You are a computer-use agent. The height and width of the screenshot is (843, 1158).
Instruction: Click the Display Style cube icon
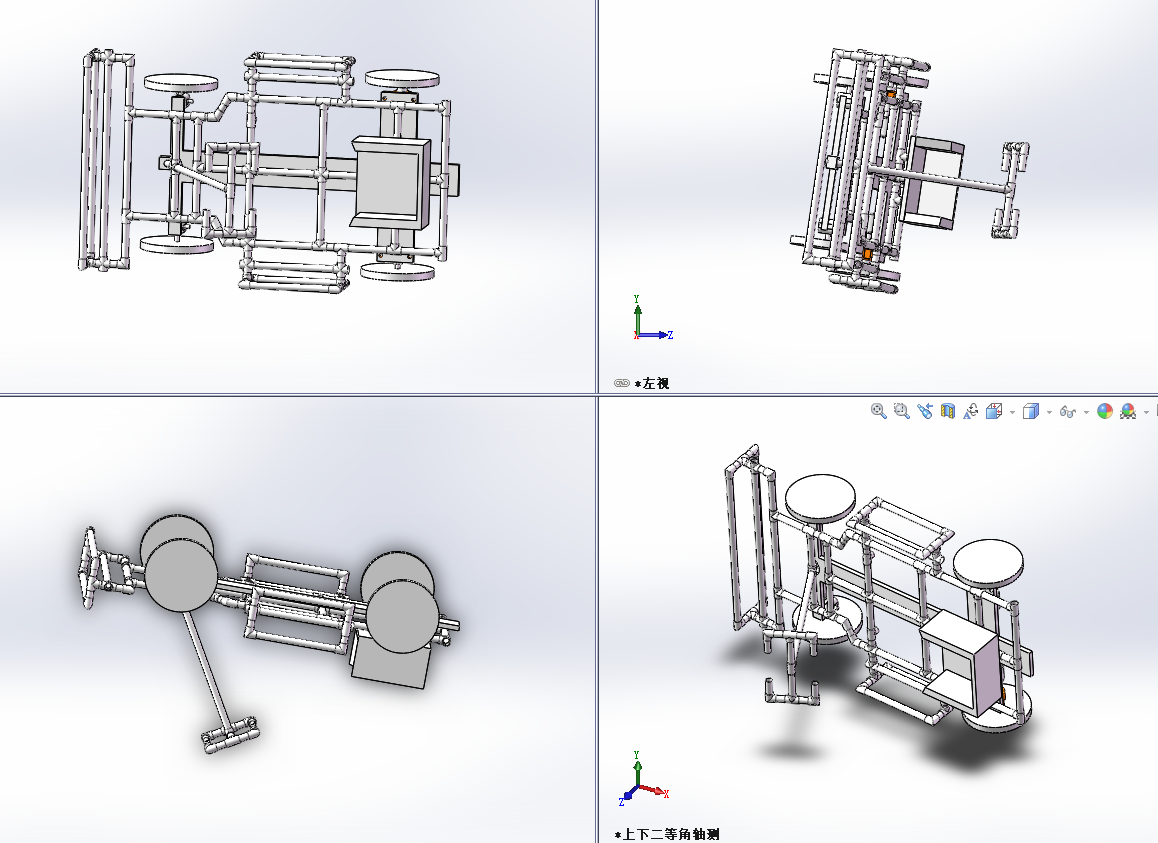pyautogui.click(x=1031, y=412)
